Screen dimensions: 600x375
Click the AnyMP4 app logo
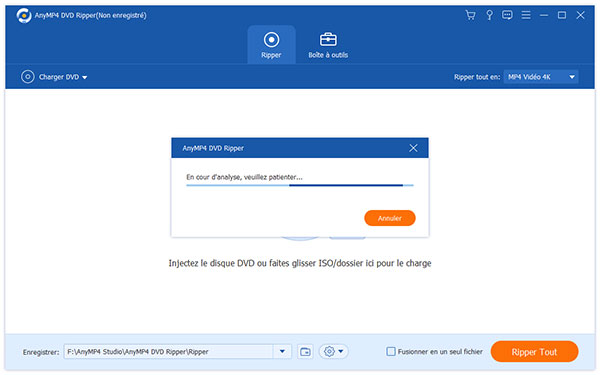24,16
